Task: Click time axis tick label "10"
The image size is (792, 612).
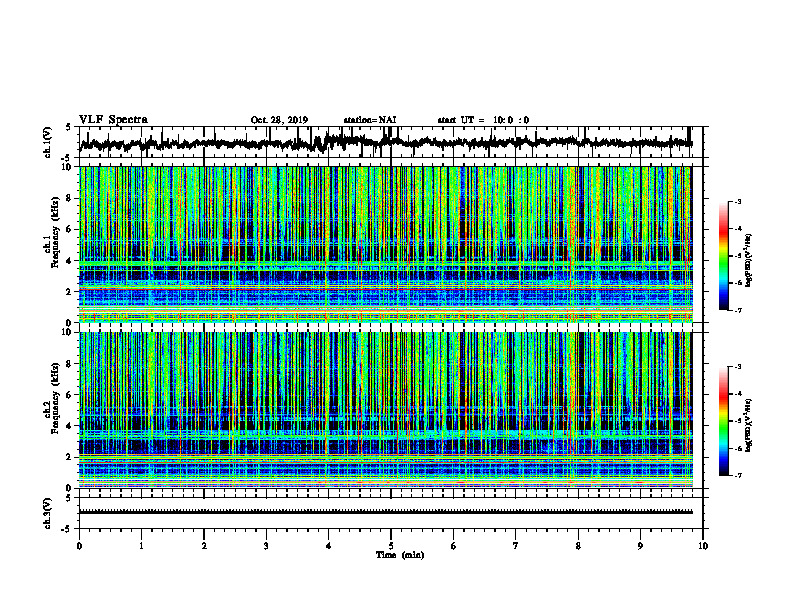Action: (703, 546)
